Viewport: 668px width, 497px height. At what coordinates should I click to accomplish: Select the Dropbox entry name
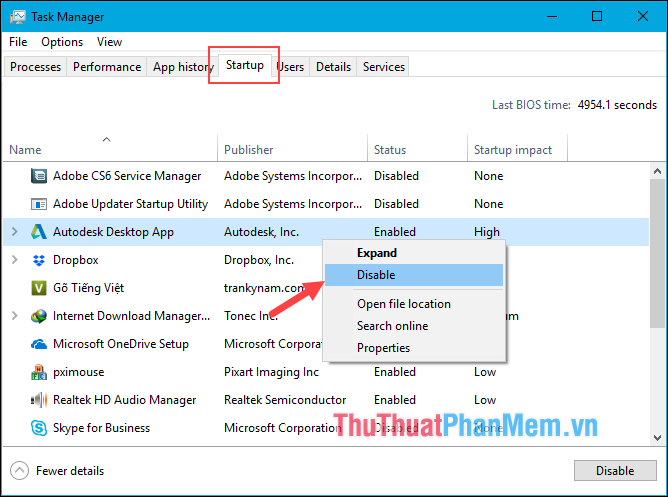click(x=75, y=260)
